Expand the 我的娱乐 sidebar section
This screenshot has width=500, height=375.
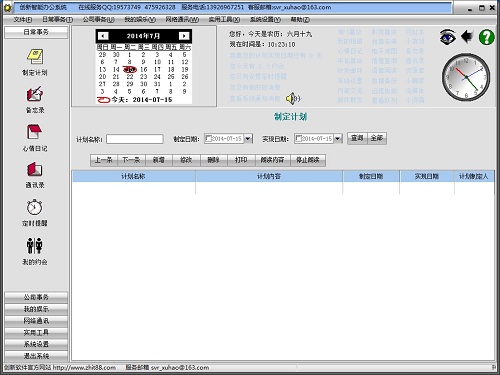36,309
